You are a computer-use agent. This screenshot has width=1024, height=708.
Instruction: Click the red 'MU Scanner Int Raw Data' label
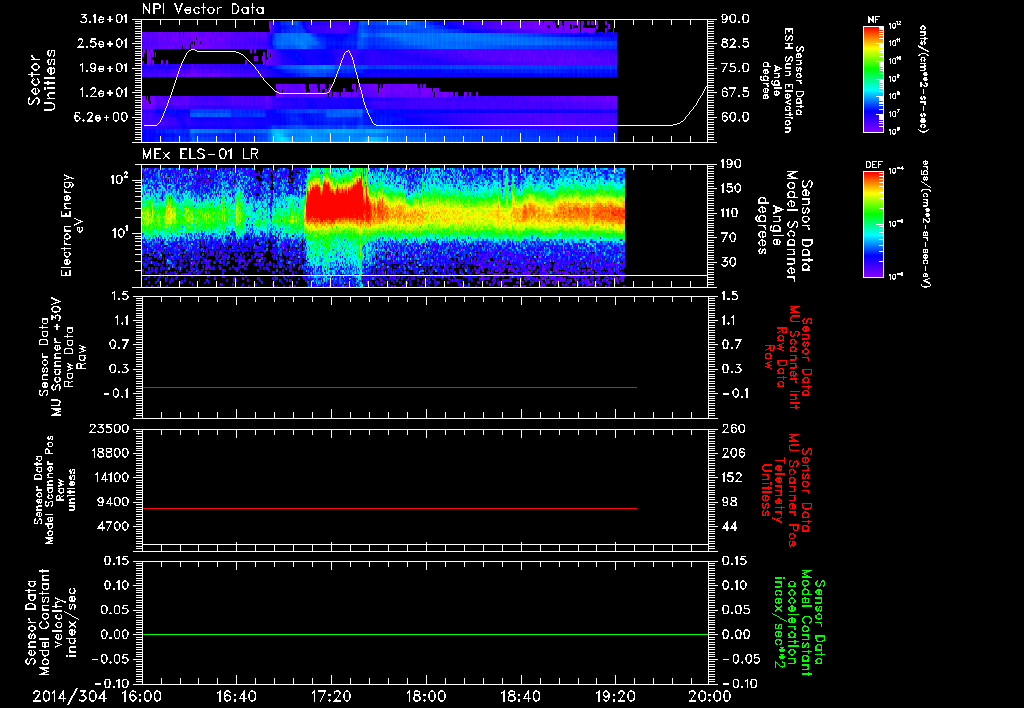tap(788, 357)
